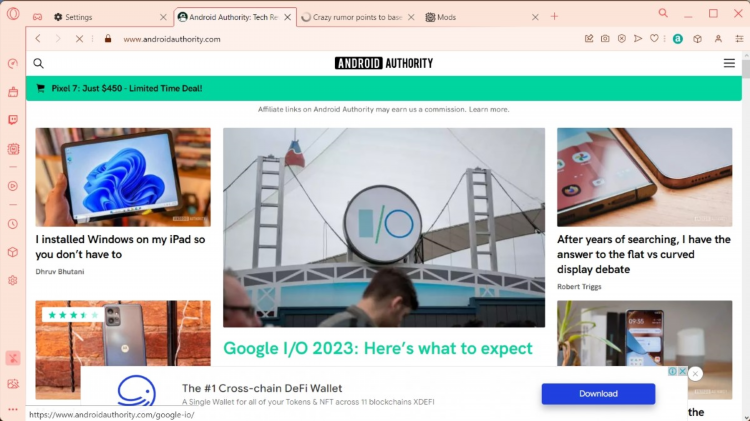The height and width of the screenshot is (421, 750).
Task: Open extensions cube in the toolbar
Action: tap(697, 39)
